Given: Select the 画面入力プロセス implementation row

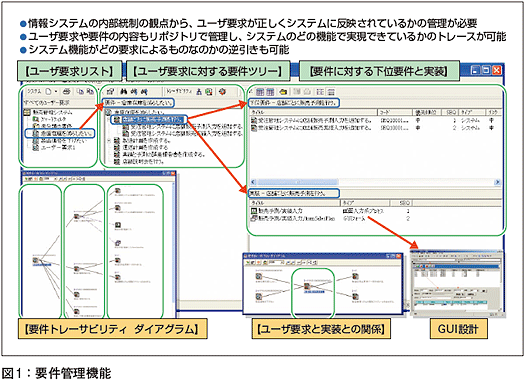Looking at the screenshot, I should 330,211.
